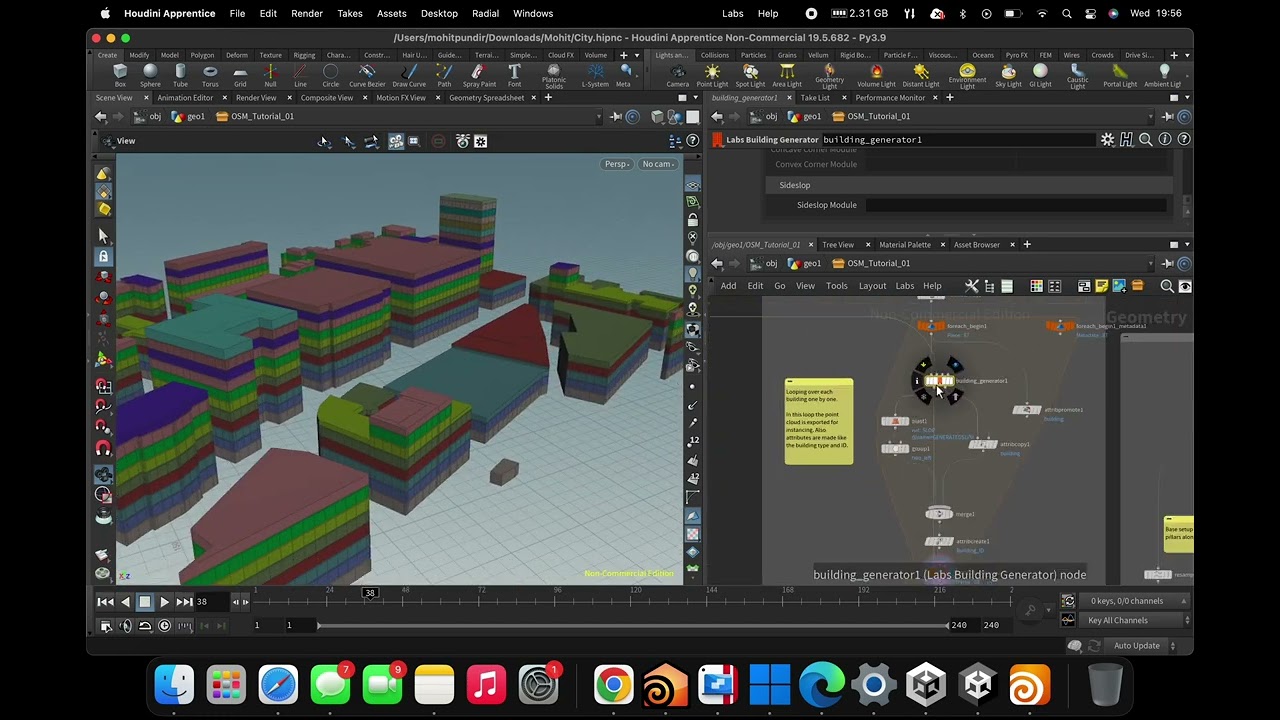
Task: Pick the Torus shelf tool
Action: (210, 75)
